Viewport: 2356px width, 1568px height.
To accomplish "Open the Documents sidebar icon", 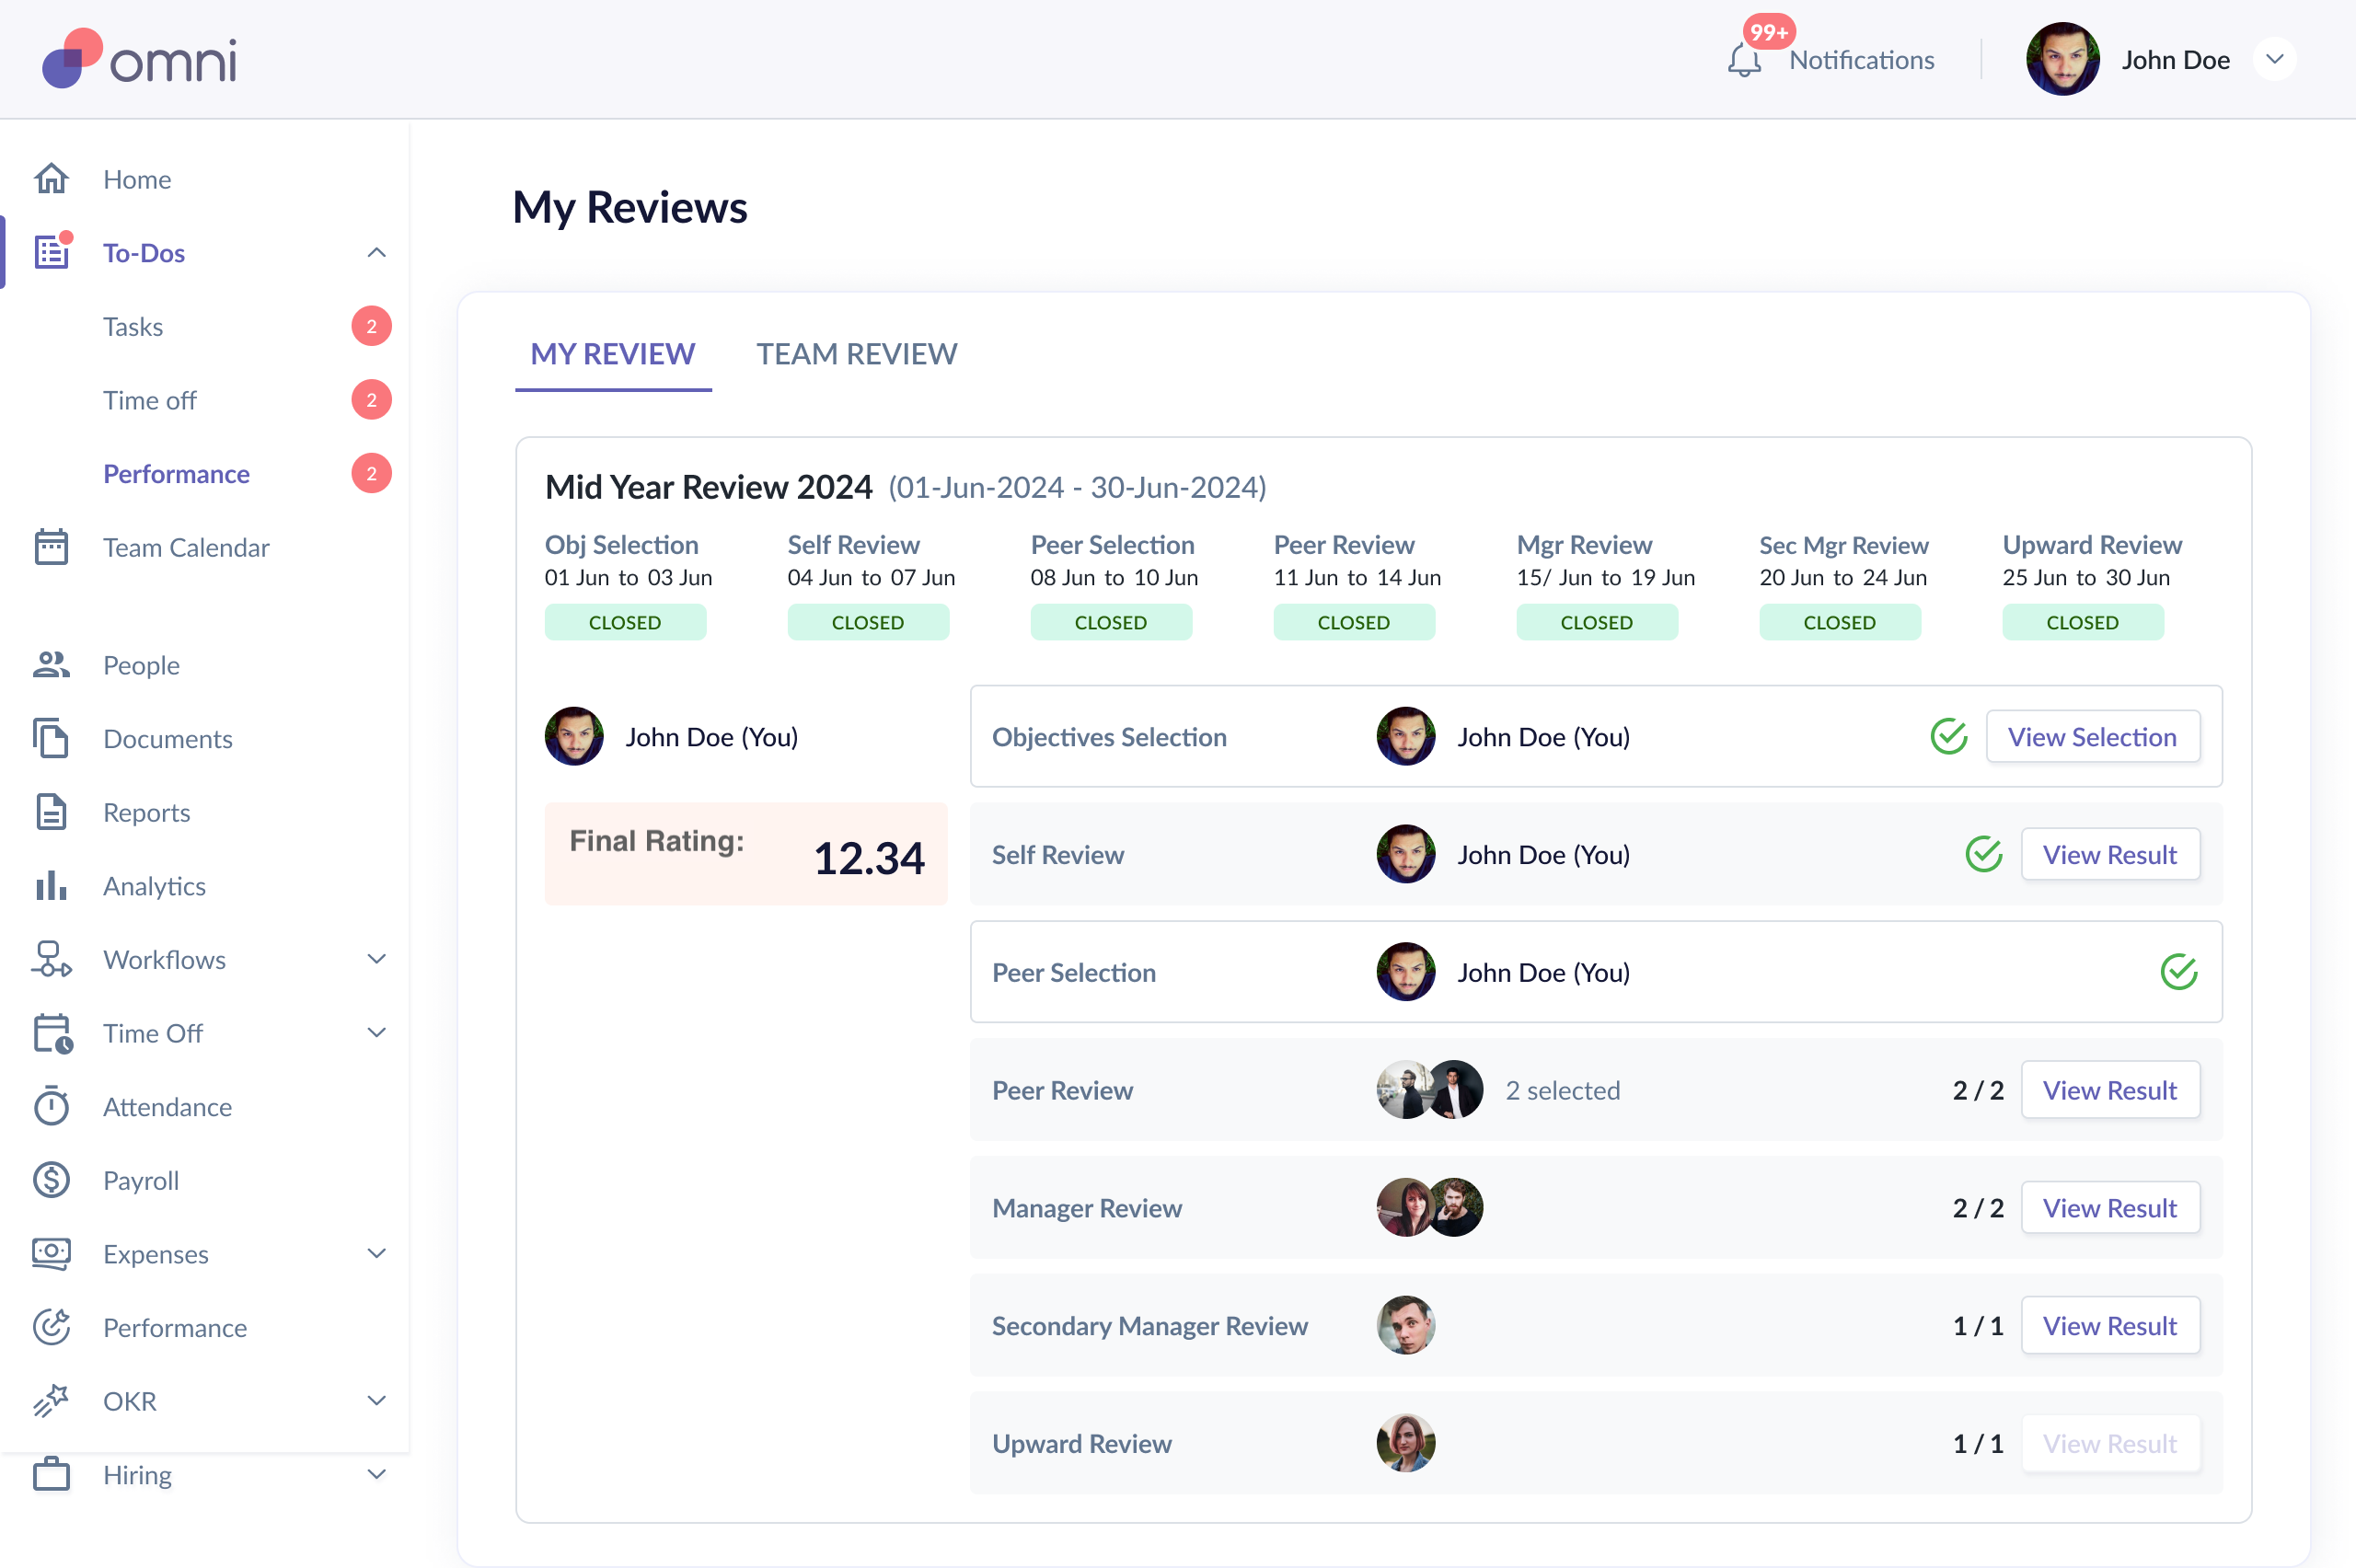I will click(x=51, y=738).
